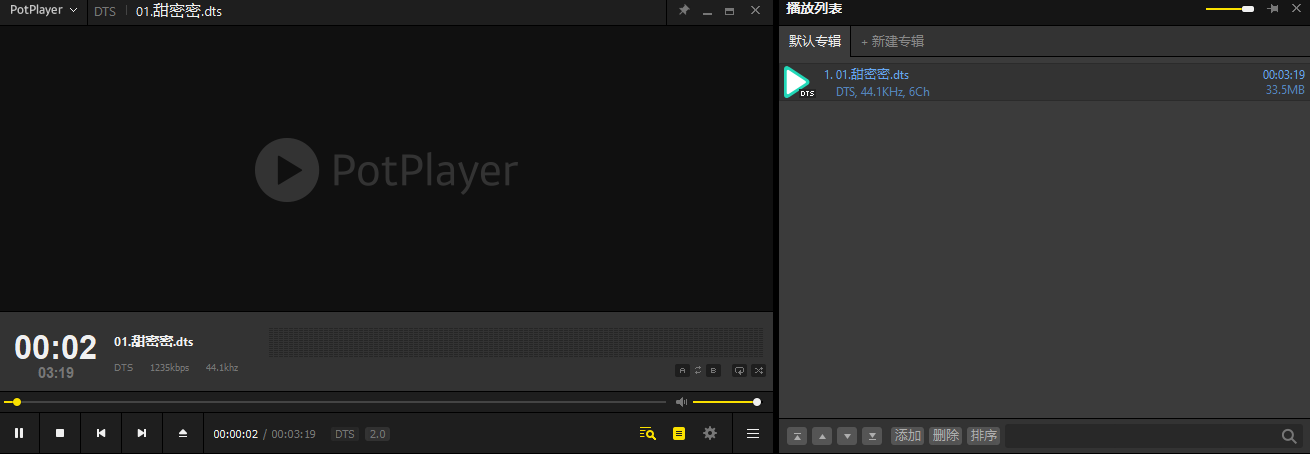This screenshot has height=454, width=1310.
Task: Move playlist item up one position
Action: click(822, 436)
